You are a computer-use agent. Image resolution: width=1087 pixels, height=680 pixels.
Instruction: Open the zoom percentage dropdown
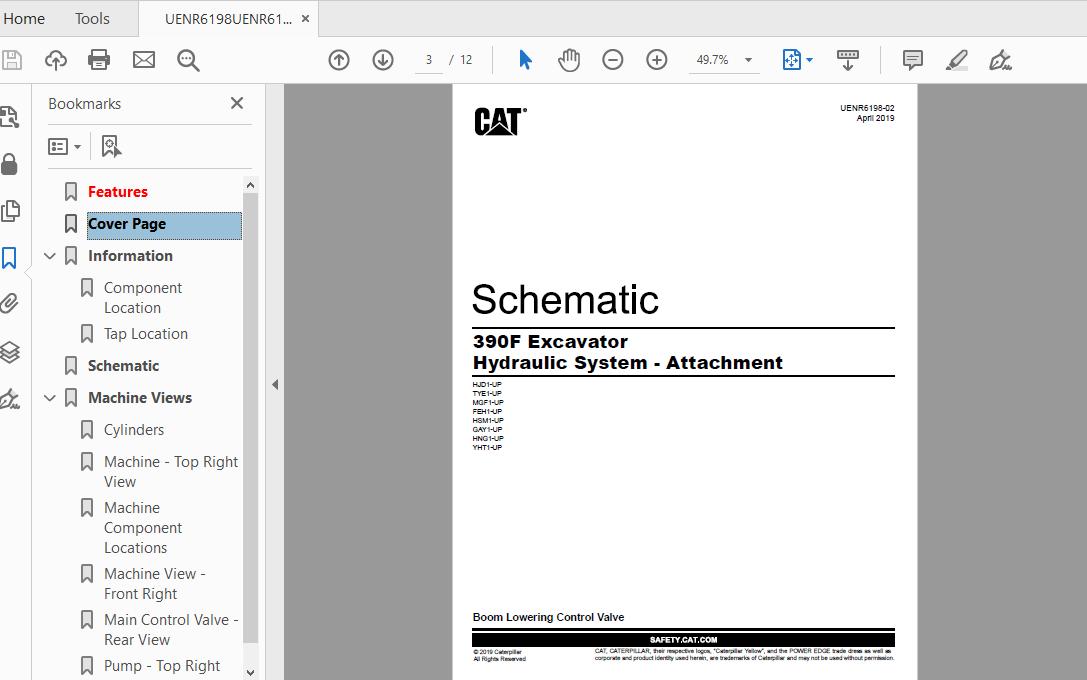coord(749,60)
